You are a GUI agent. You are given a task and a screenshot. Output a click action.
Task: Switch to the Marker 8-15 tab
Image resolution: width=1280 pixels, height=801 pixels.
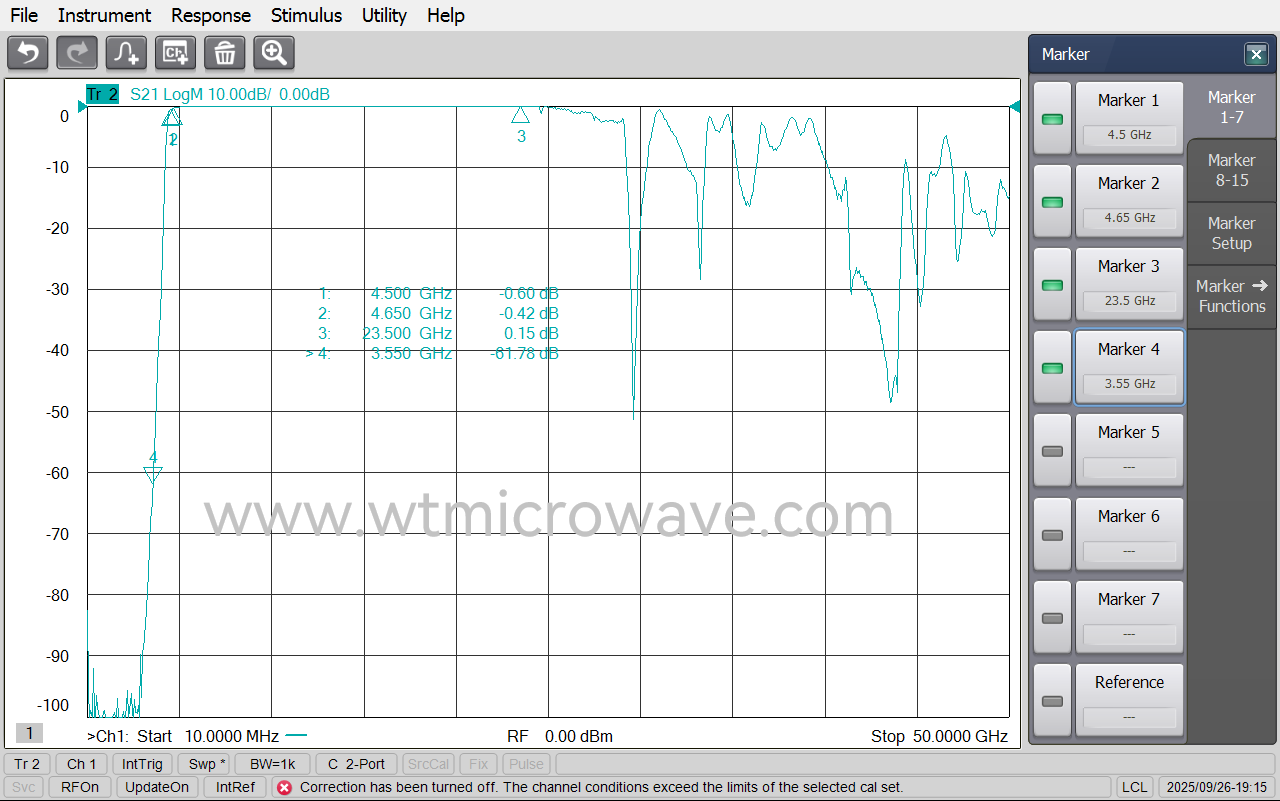click(1231, 171)
